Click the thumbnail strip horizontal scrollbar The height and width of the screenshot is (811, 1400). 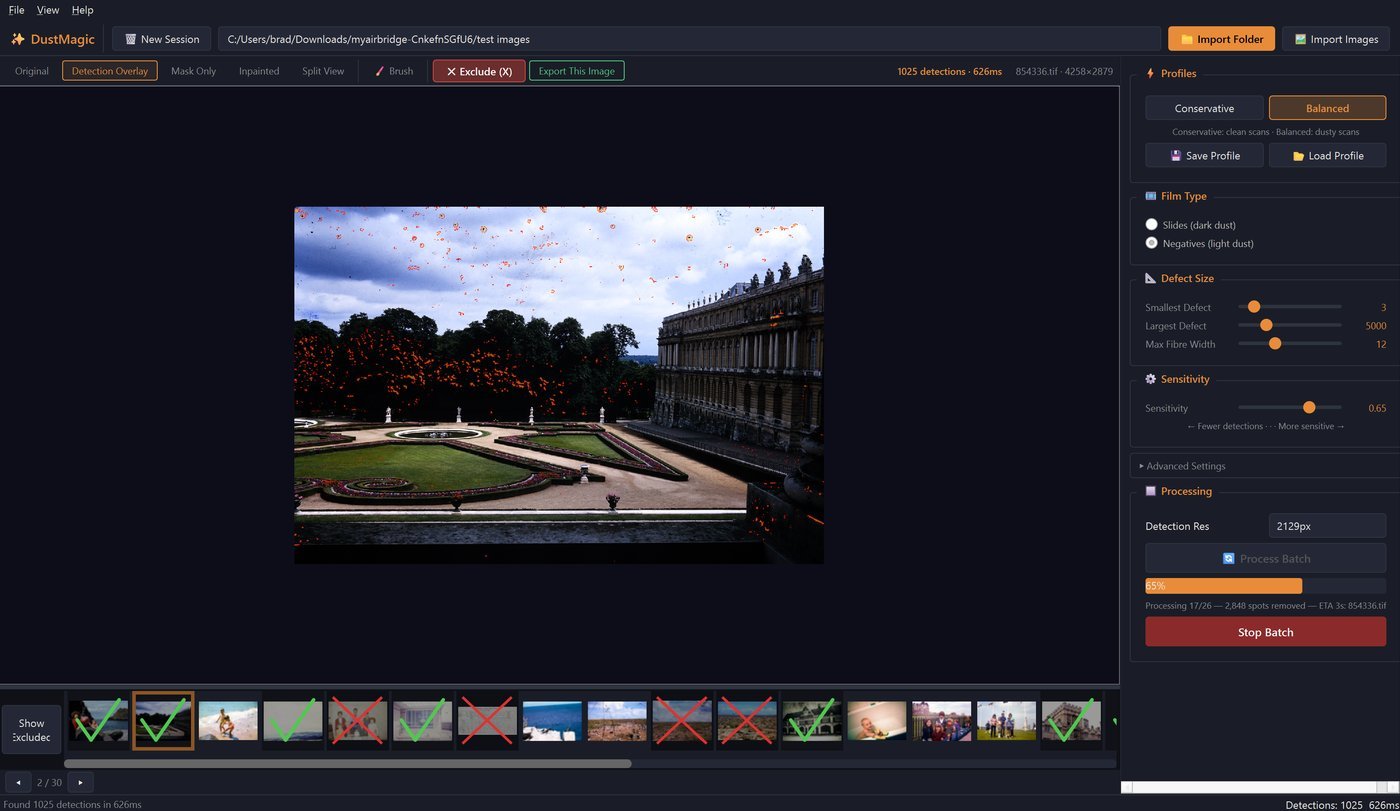347,764
